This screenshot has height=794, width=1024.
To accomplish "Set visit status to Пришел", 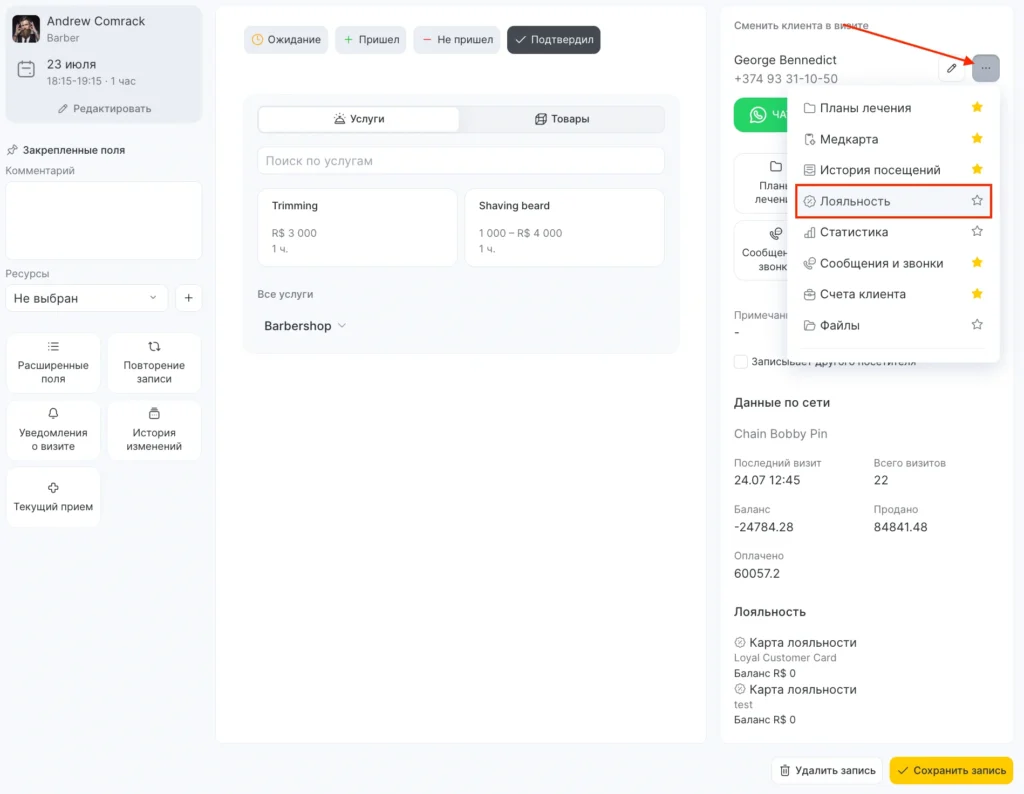I will (x=371, y=40).
